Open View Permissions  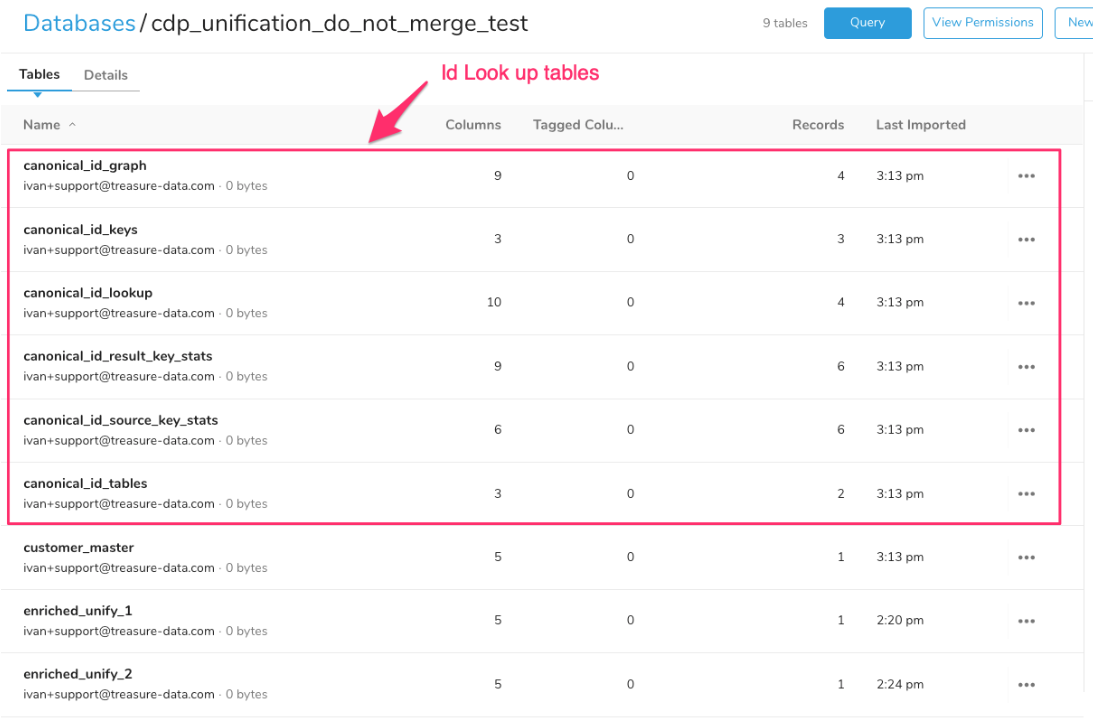[x=982, y=23]
